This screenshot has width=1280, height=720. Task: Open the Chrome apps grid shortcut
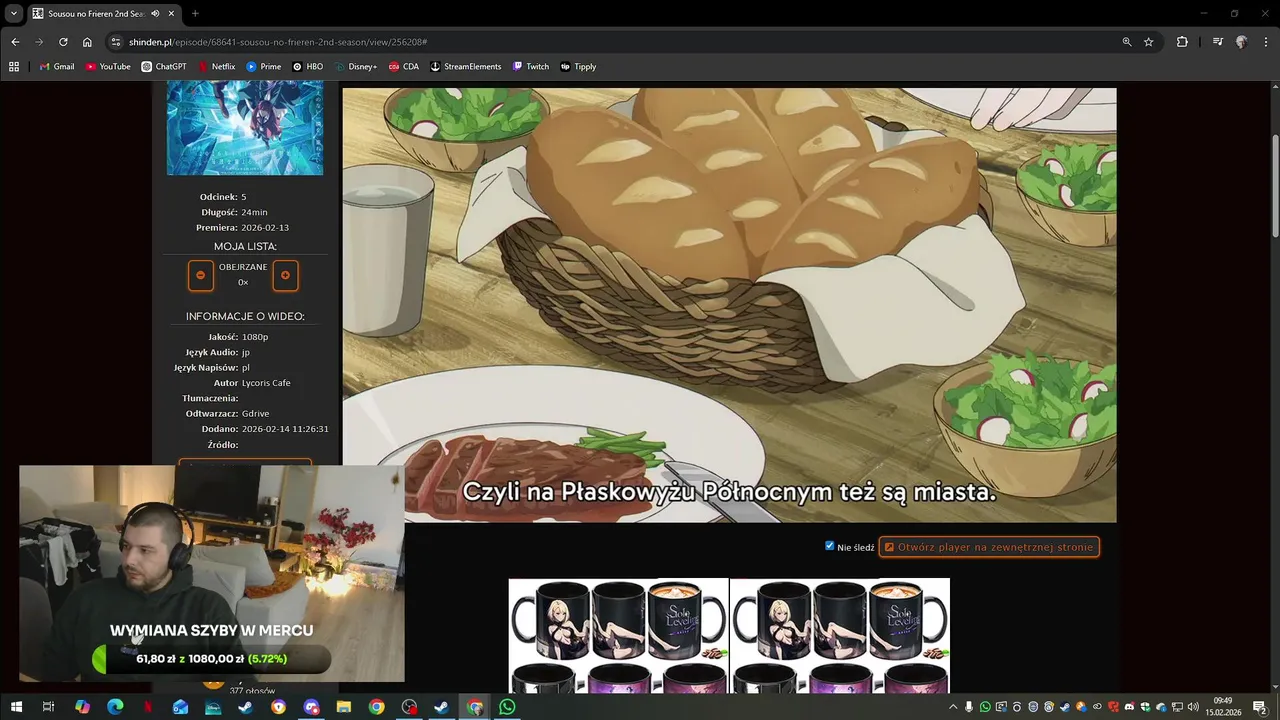click(14, 67)
